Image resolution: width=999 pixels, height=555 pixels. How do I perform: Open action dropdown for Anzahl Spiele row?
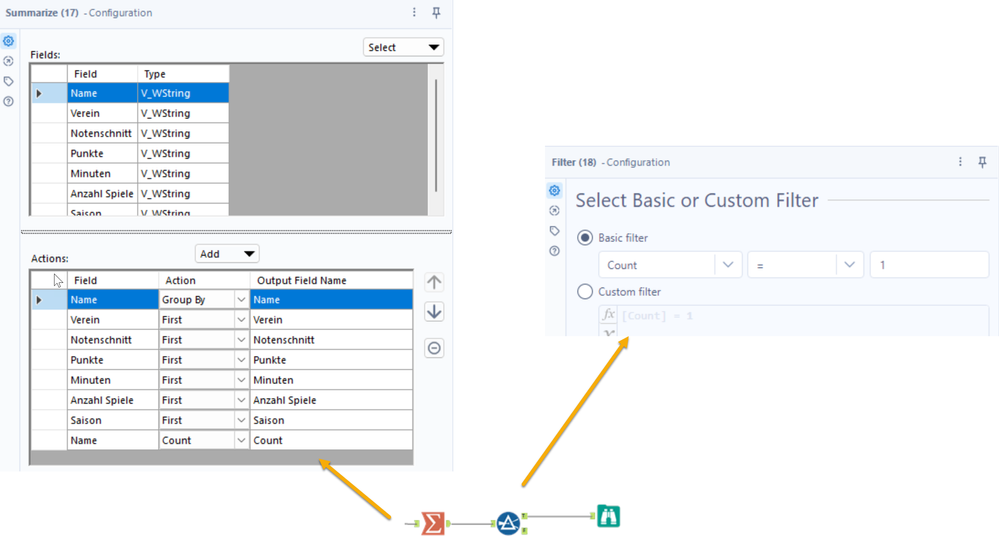[241, 400]
